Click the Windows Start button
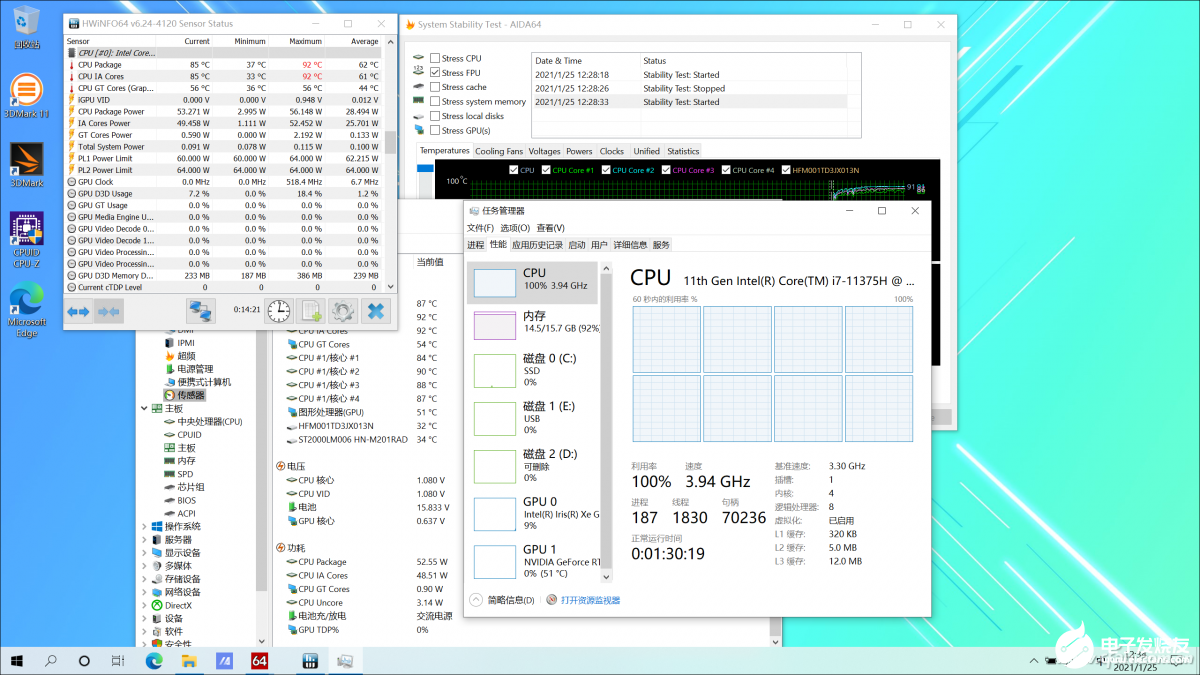 click(17, 660)
